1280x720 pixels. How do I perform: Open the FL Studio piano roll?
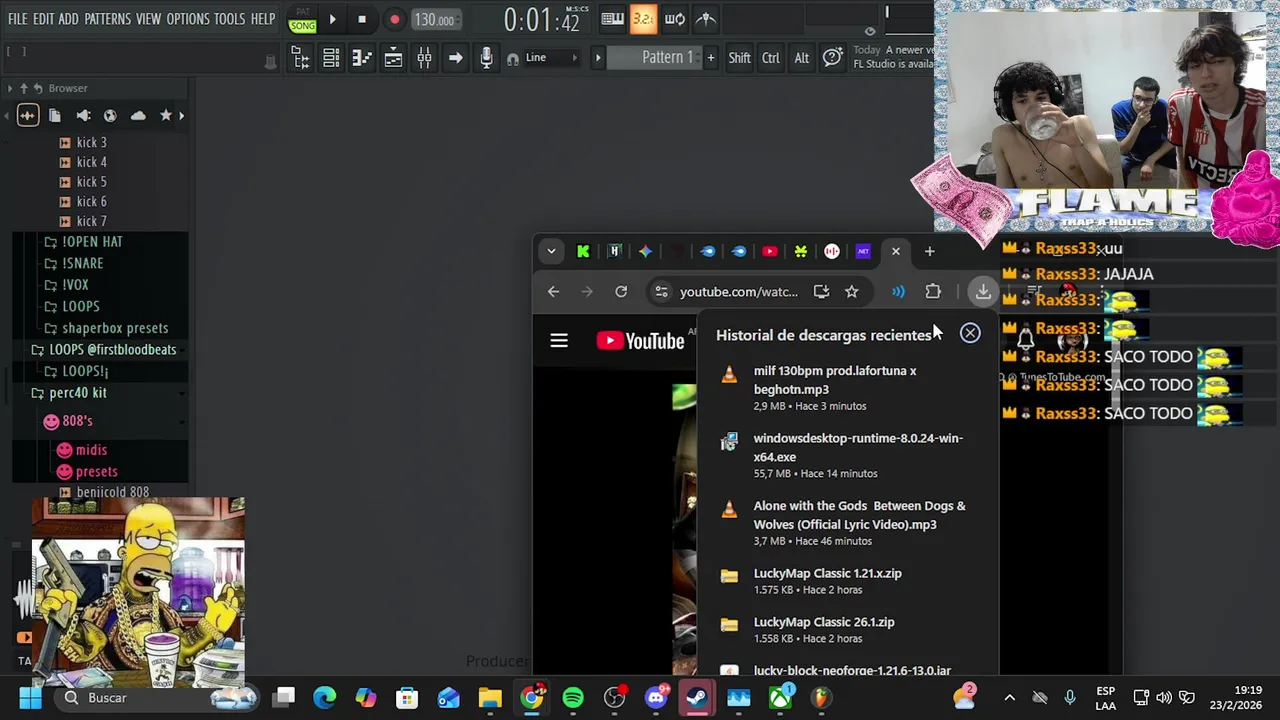362,58
